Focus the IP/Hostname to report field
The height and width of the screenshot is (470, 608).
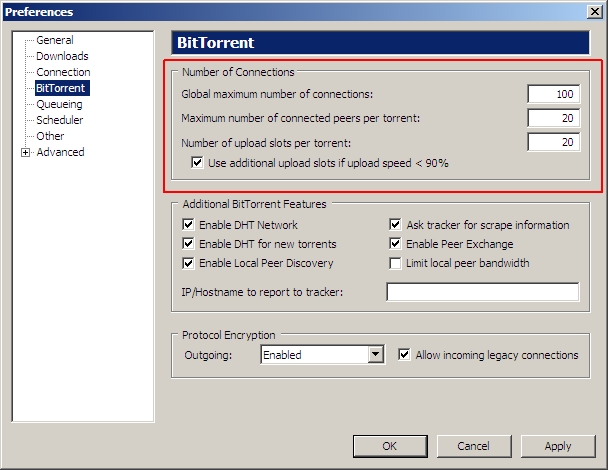click(x=483, y=292)
